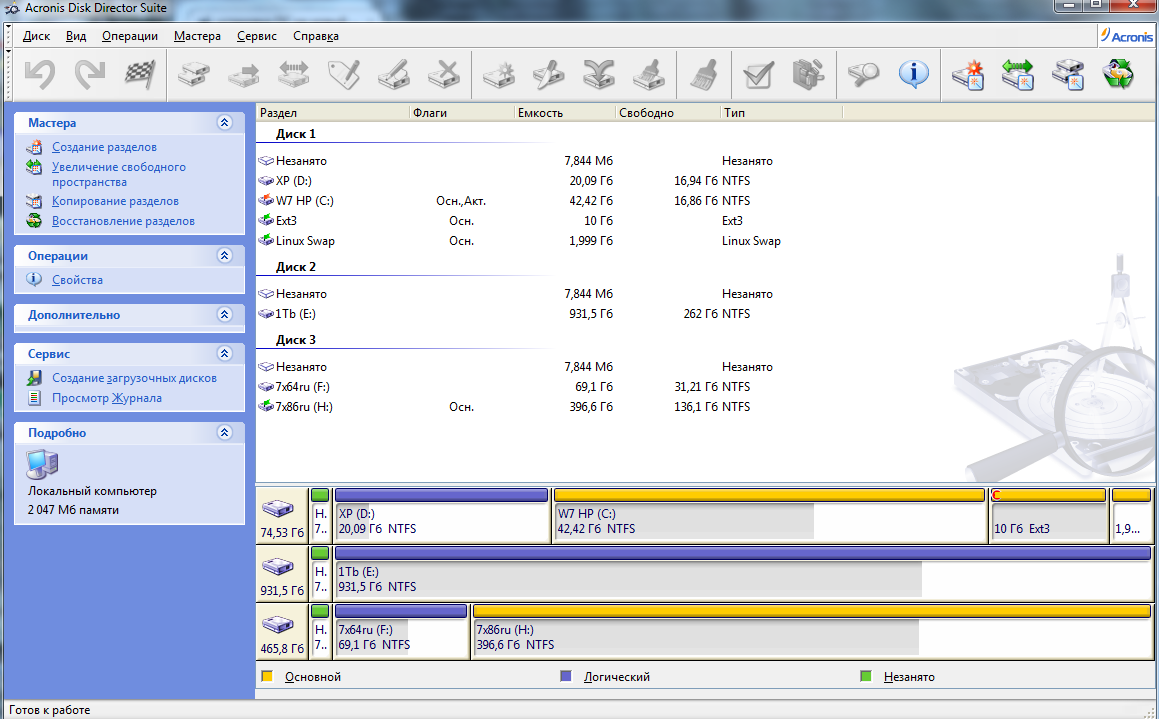Open Восстановление разделов wizard link

(x=123, y=221)
